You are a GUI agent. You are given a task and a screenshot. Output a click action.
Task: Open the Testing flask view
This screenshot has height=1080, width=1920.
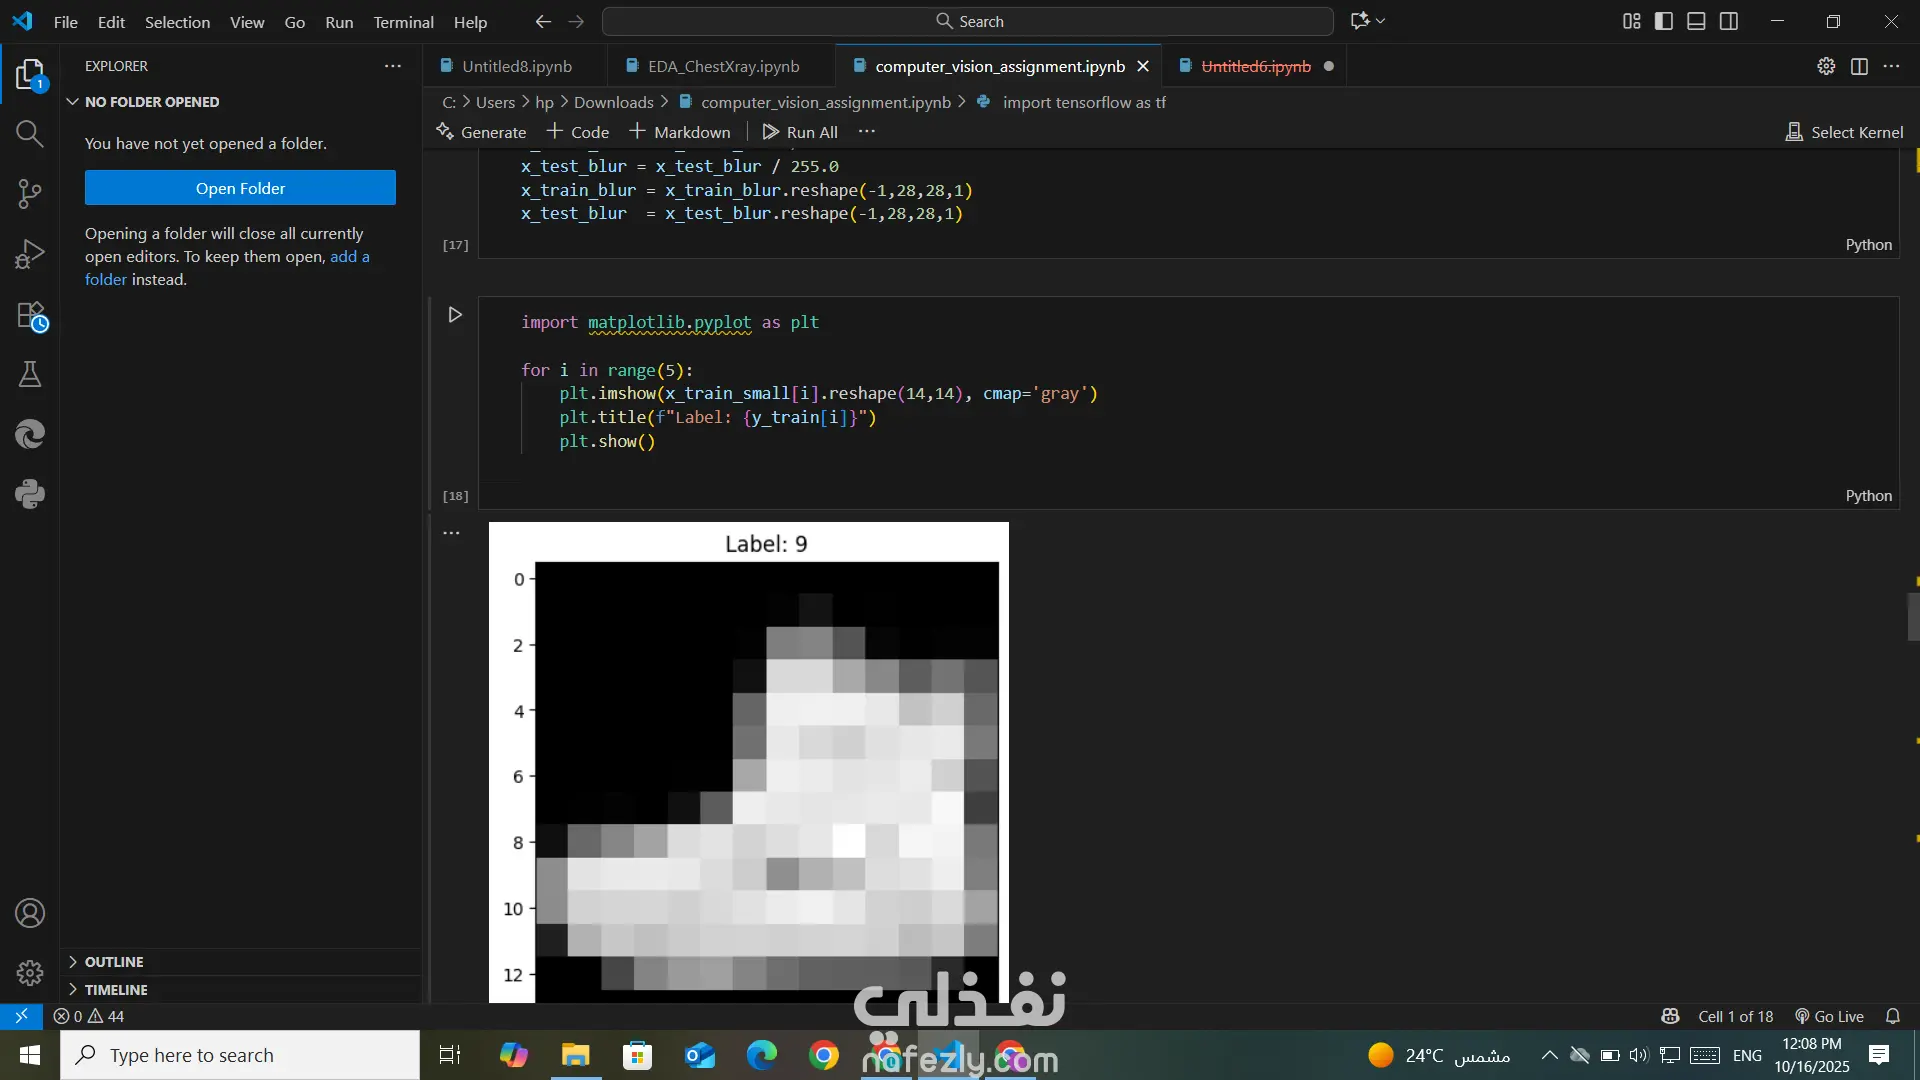point(29,374)
